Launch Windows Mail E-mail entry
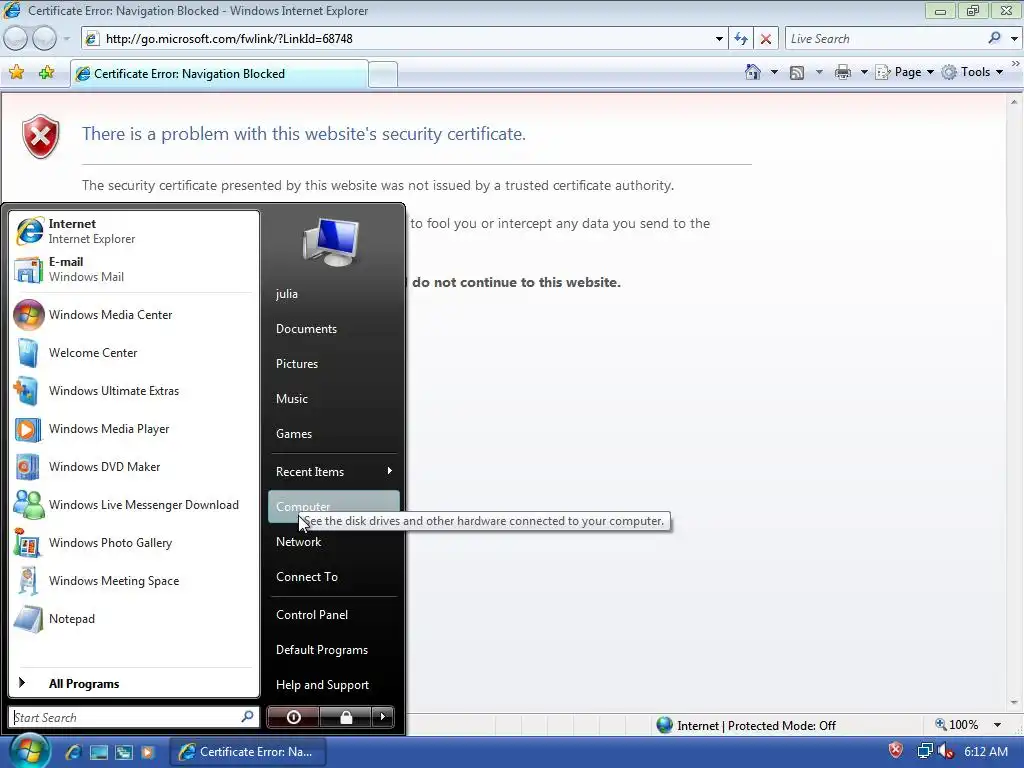 (134, 269)
